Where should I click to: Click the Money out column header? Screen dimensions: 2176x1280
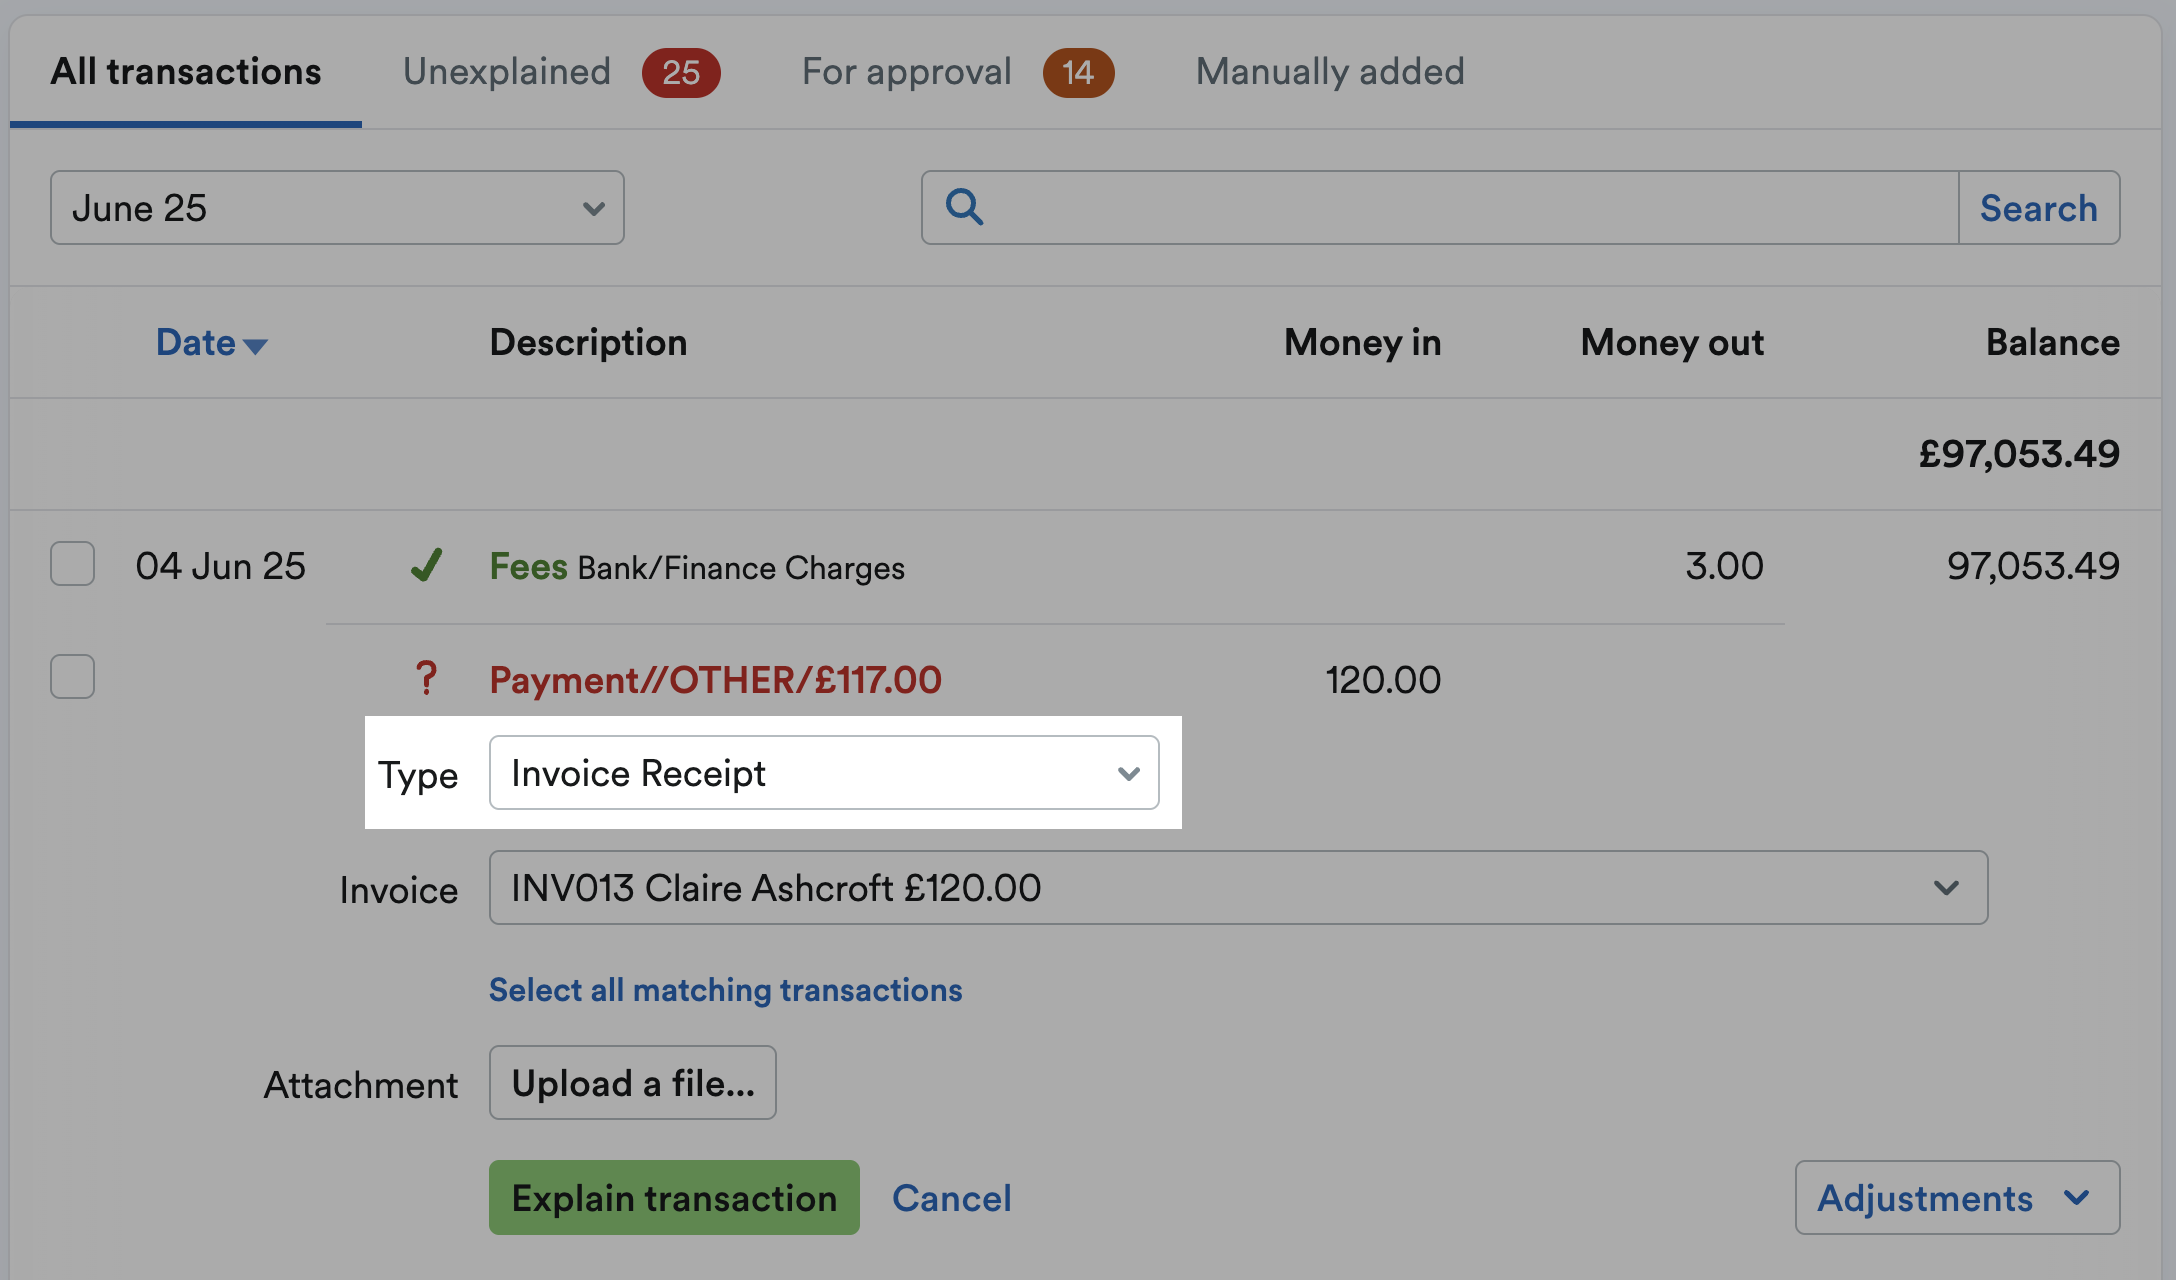[x=1672, y=343]
